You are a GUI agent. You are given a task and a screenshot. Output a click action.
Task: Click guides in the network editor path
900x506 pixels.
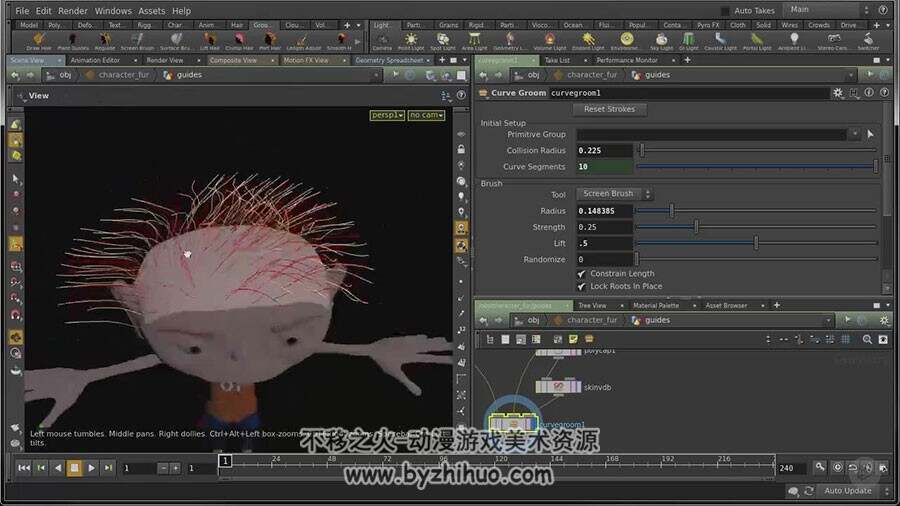(657, 321)
